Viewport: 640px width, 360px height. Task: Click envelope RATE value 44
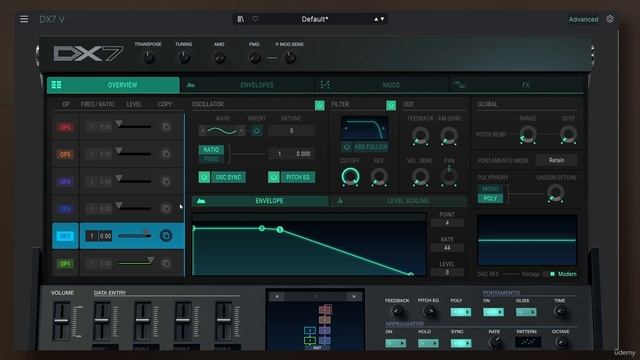pyautogui.click(x=447, y=248)
